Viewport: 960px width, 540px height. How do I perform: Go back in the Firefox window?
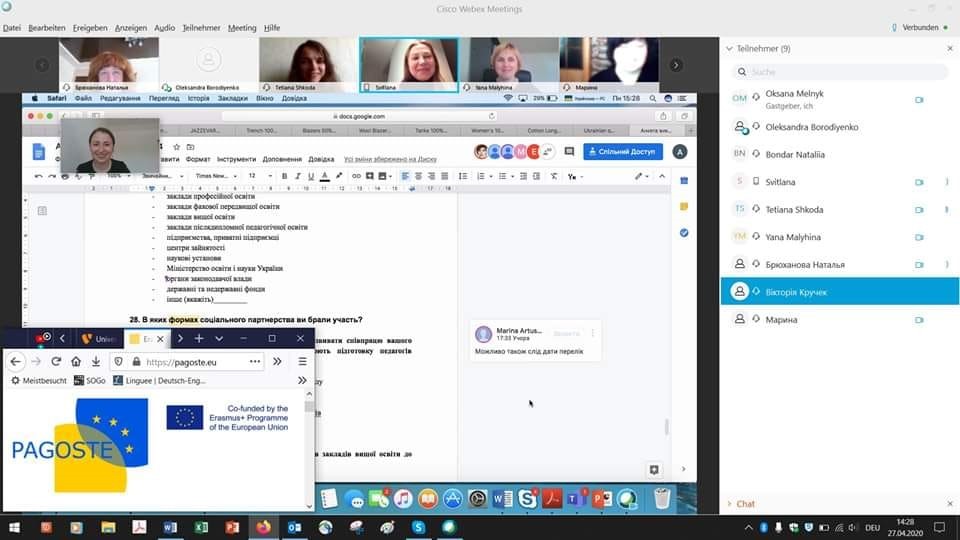[x=15, y=362]
